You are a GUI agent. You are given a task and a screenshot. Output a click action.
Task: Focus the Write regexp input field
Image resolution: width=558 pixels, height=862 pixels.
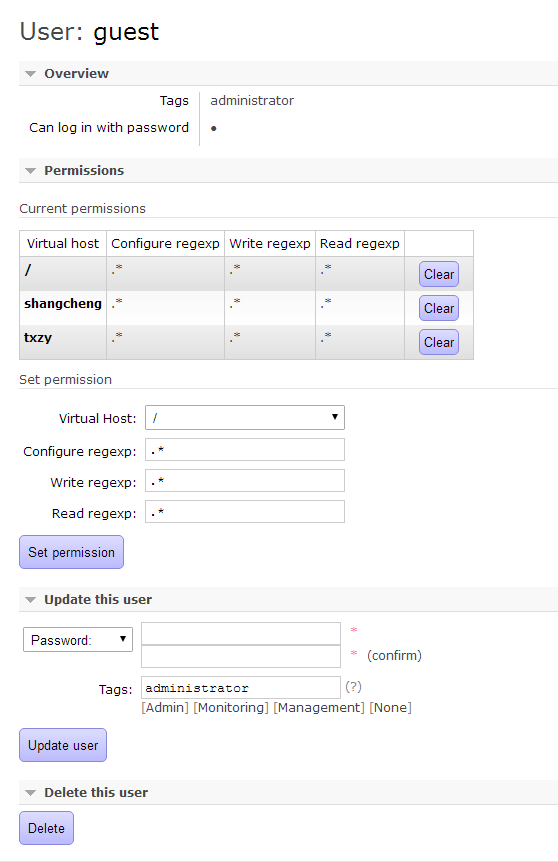point(245,480)
